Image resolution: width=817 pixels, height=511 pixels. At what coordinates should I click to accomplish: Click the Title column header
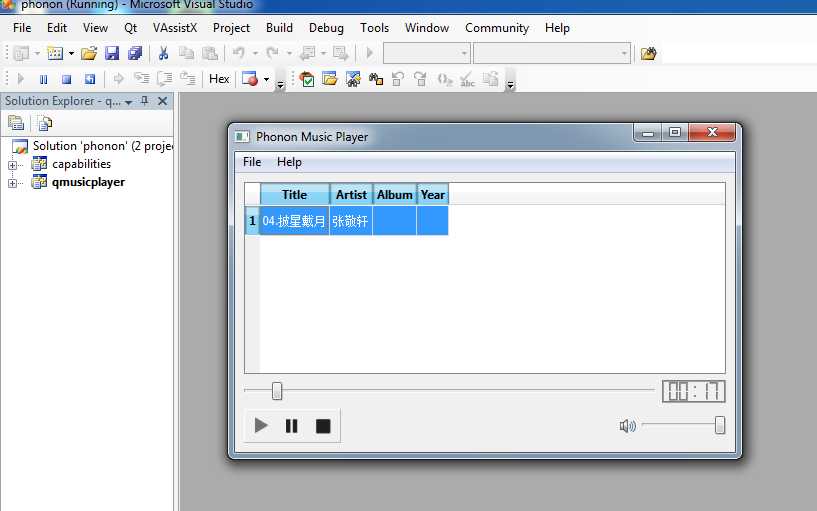click(294, 195)
